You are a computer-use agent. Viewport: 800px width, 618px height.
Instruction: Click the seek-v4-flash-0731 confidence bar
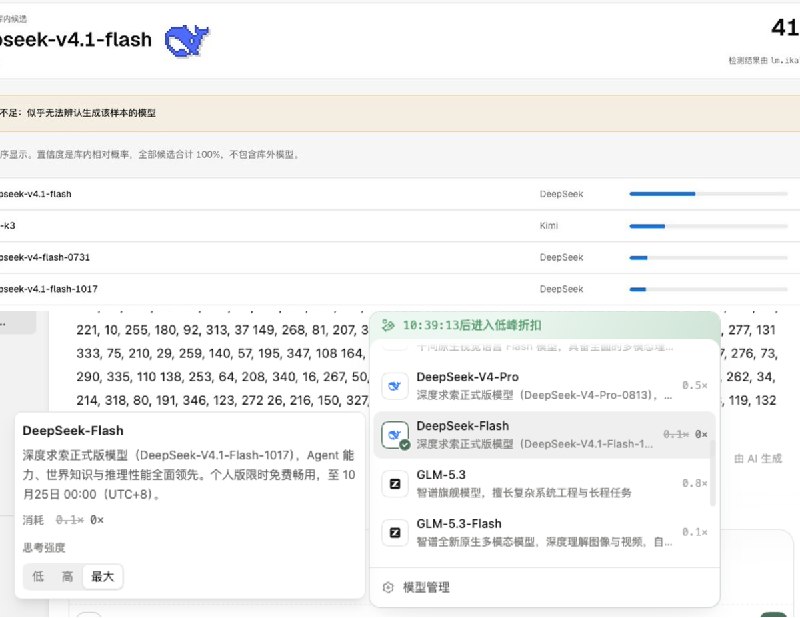(x=708, y=258)
